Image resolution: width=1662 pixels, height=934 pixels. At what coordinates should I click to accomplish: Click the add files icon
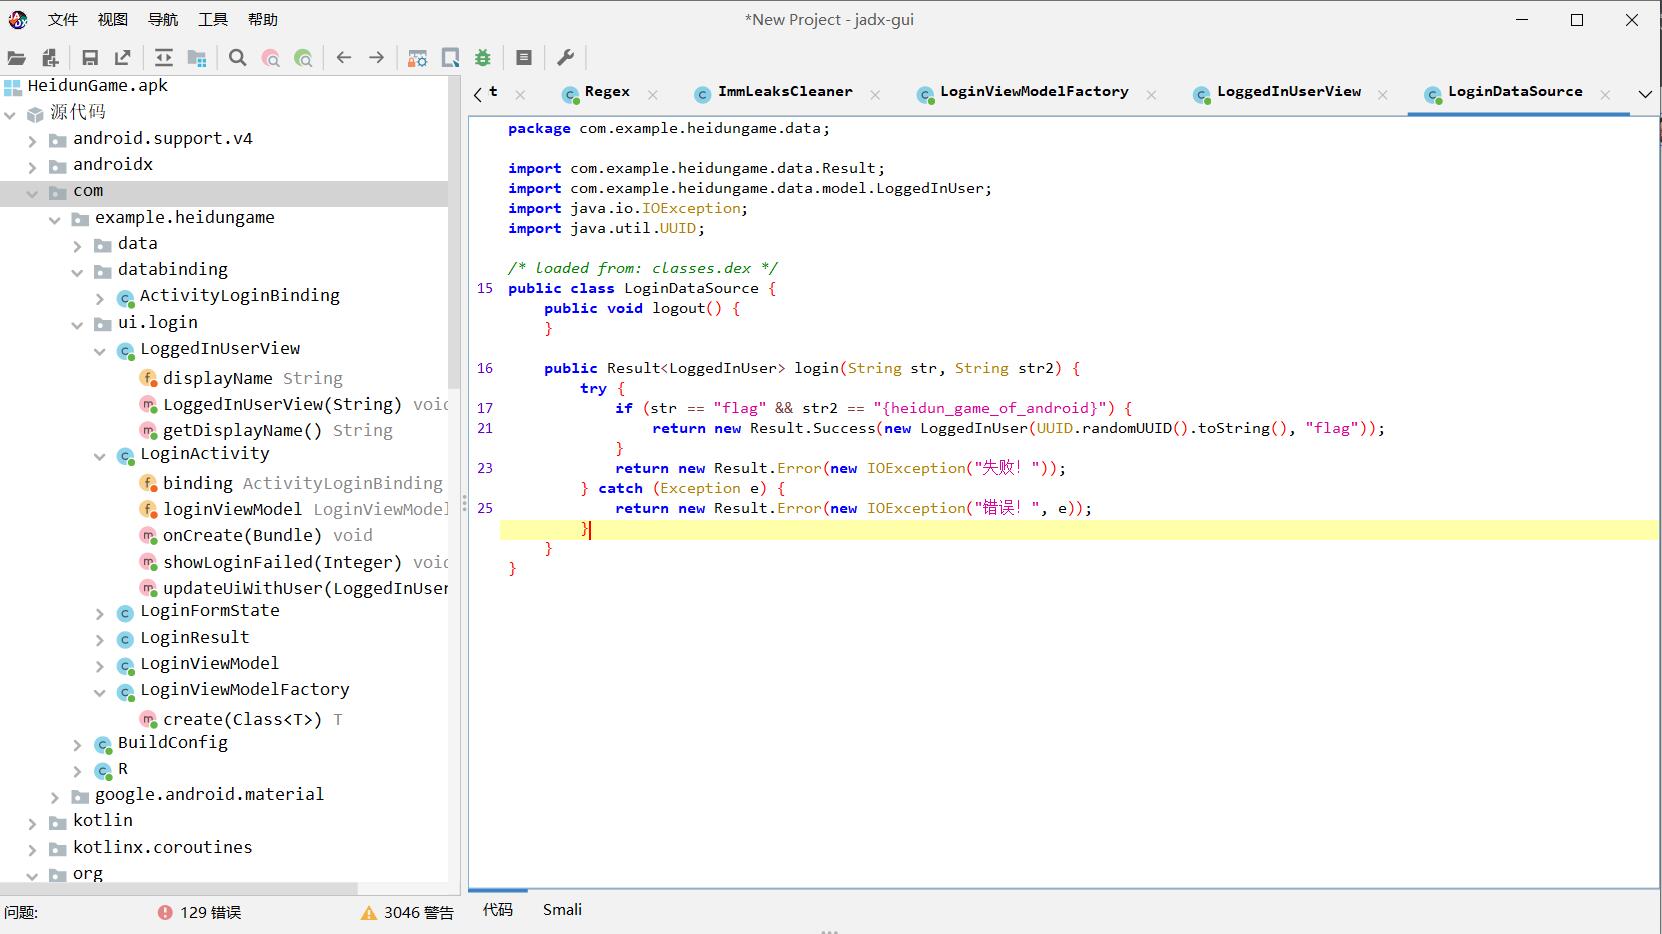click(x=50, y=58)
